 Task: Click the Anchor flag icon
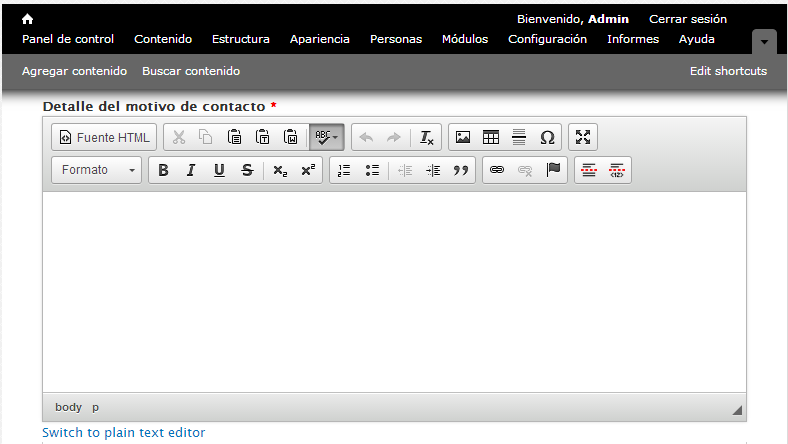(x=553, y=170)
